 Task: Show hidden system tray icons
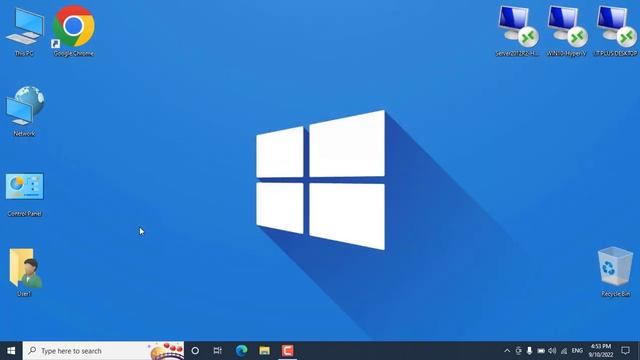tap(507, 351)
